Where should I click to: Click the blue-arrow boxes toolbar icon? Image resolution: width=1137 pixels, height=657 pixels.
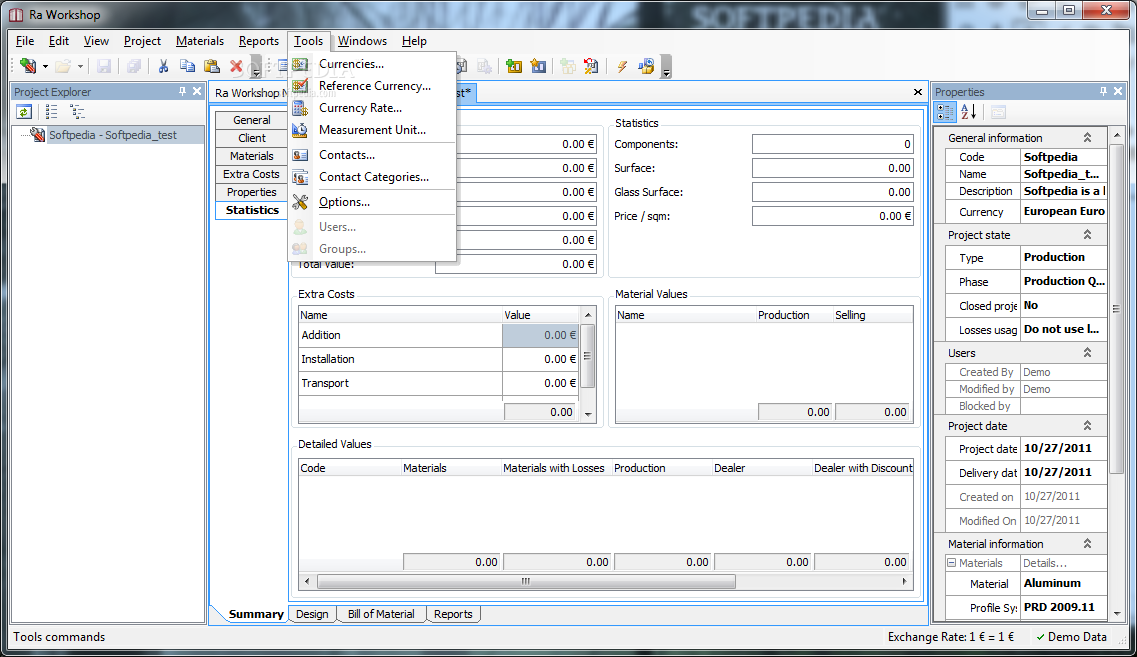point(646,67)
